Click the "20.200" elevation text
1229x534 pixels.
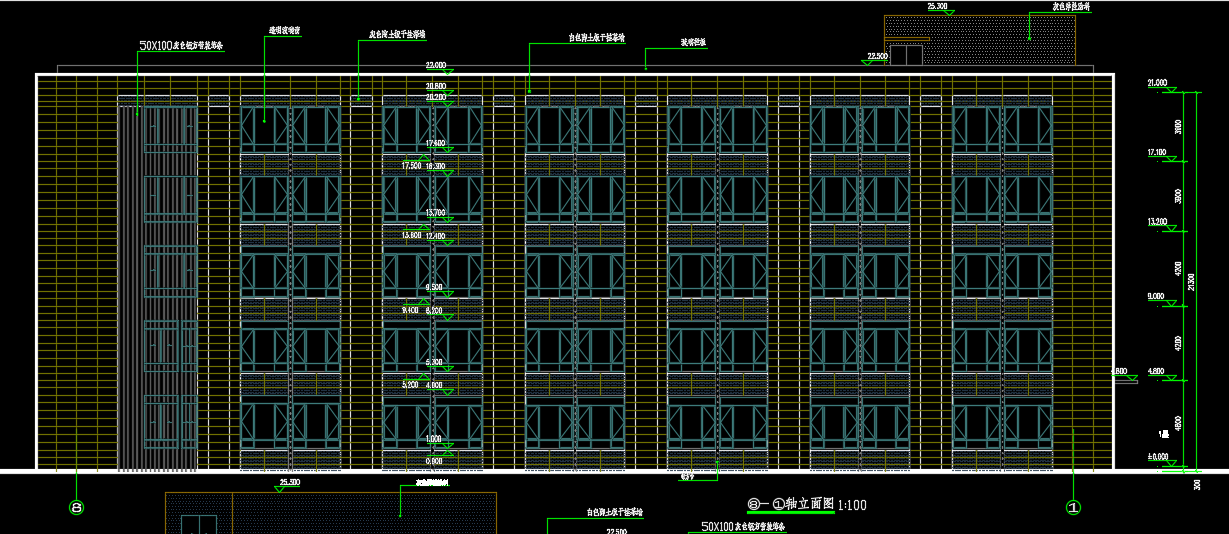[436, 97]
